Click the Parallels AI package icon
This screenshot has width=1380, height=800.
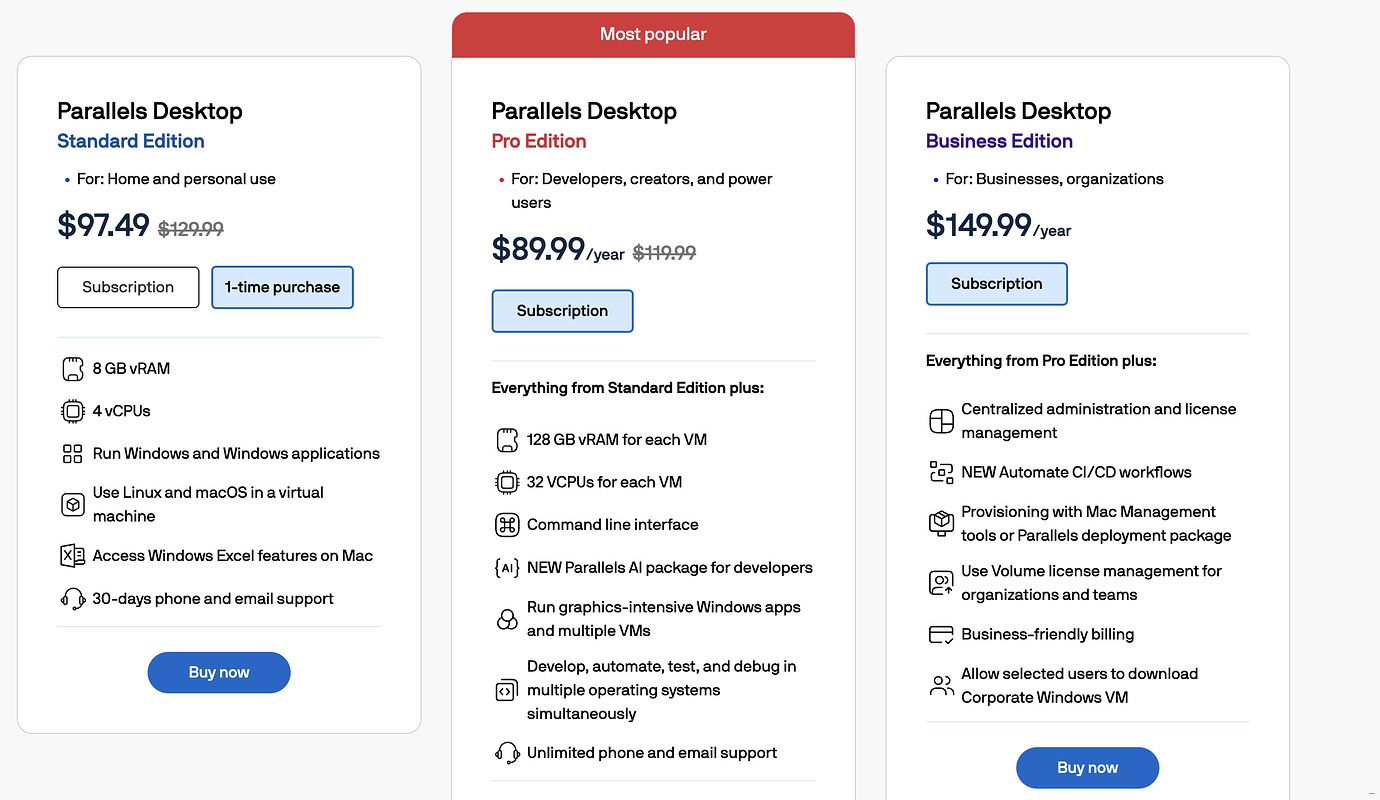[507, 568]
